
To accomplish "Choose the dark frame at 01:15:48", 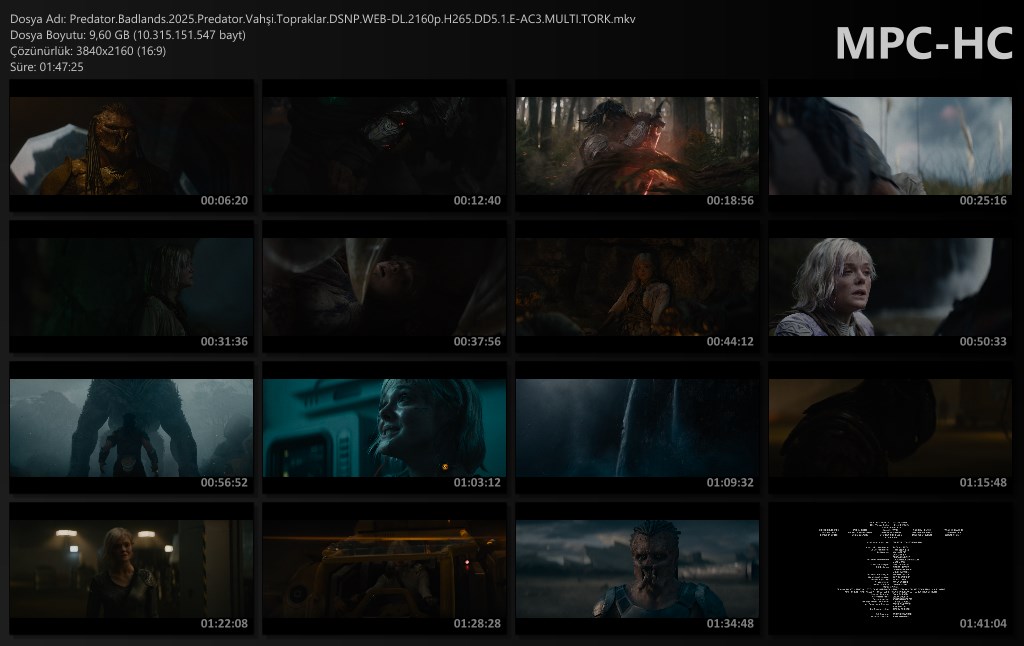I will point(890,428).
